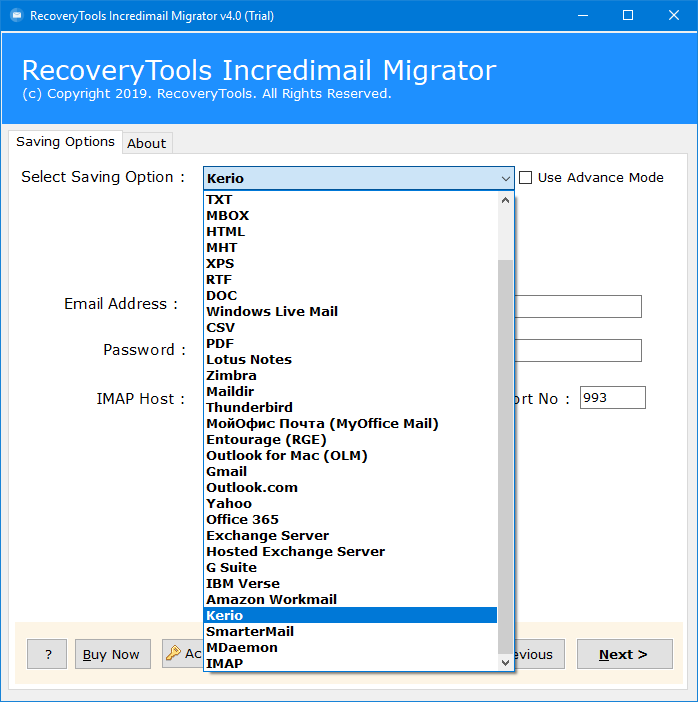Select Exchange Server option
The image size is (698, 702).
click(x=351, y=536)
